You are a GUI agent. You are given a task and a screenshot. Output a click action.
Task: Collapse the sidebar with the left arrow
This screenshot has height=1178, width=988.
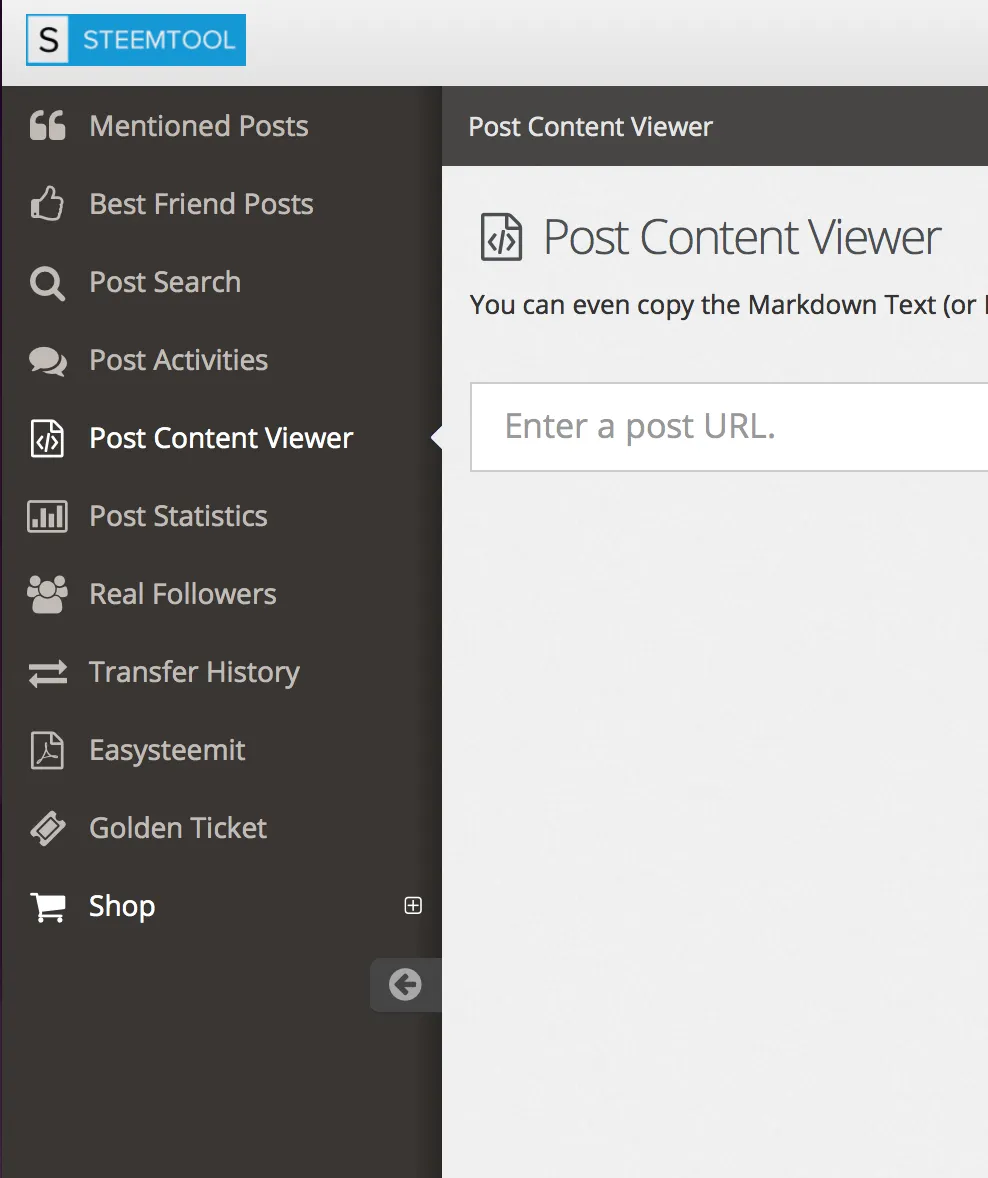[405, 985]
